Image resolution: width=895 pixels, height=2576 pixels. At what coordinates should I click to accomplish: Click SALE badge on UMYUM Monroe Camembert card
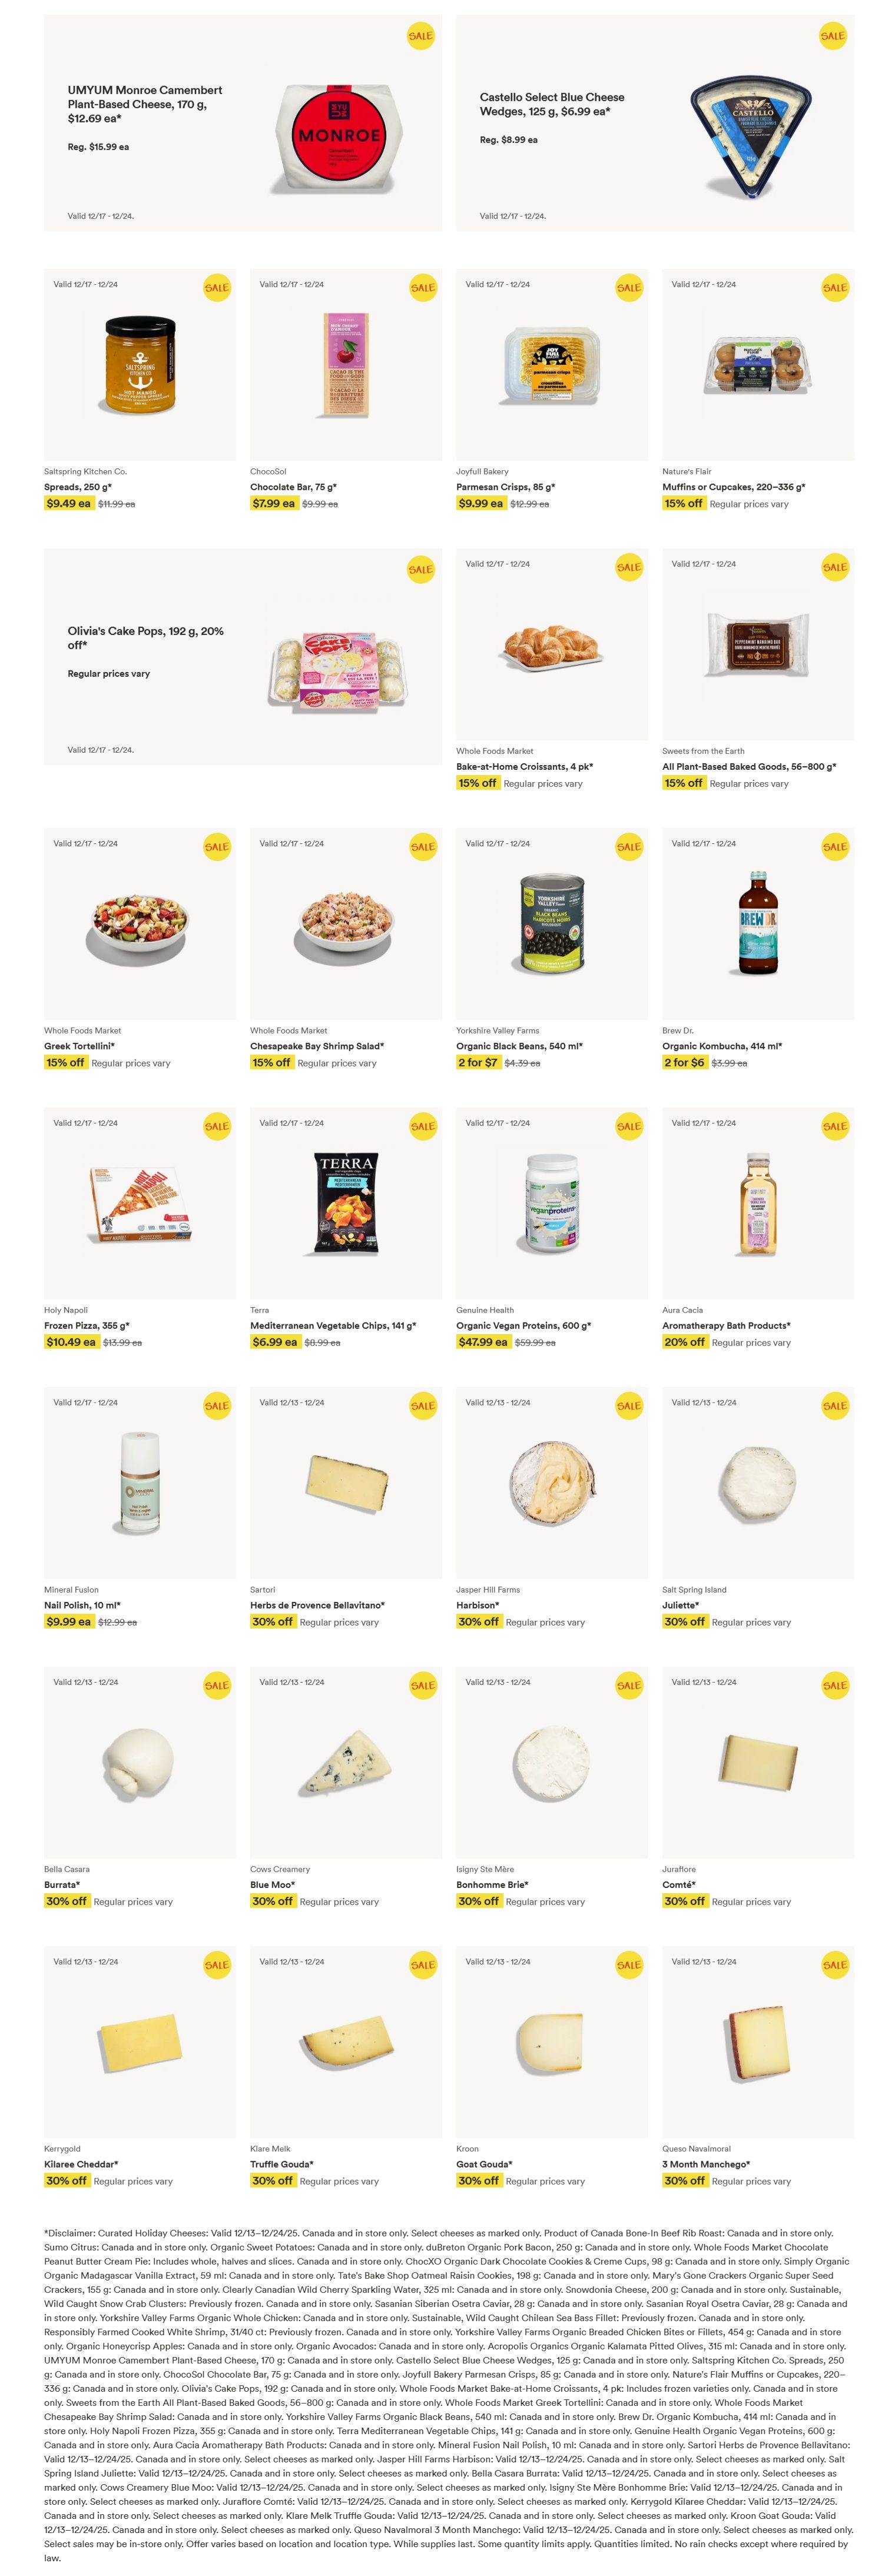coord(420,36)
